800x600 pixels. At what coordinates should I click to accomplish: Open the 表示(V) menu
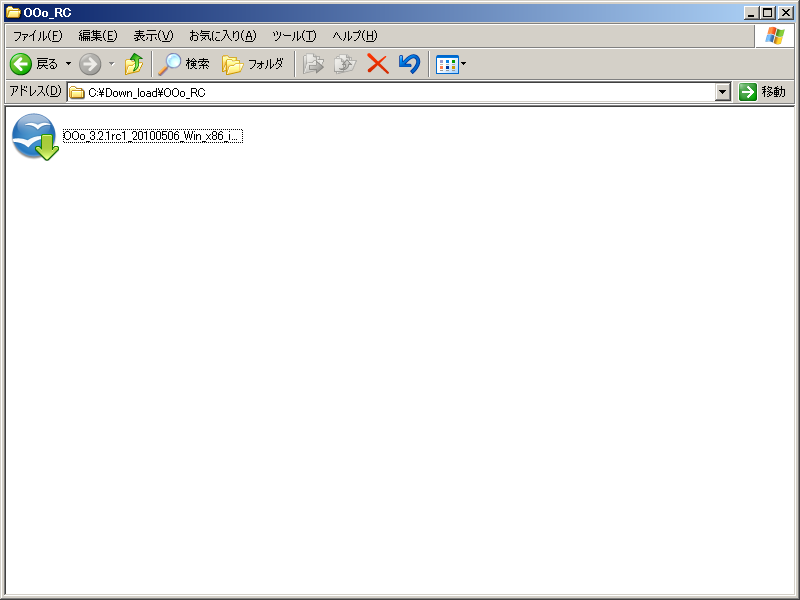[153, 36]
